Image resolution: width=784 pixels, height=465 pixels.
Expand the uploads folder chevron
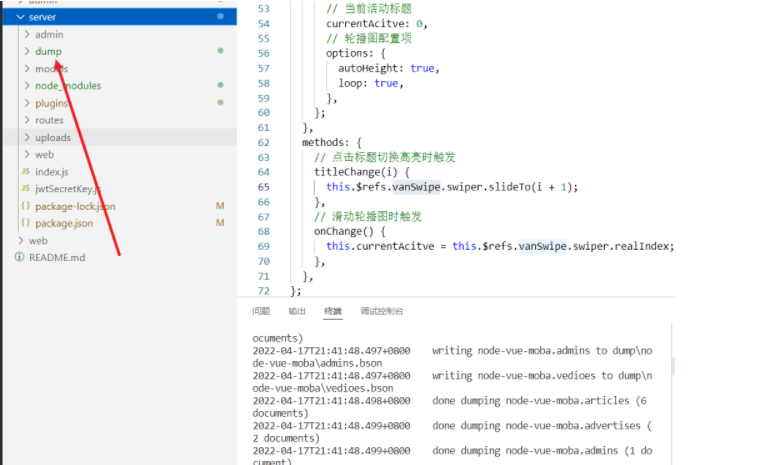[27, 137]
